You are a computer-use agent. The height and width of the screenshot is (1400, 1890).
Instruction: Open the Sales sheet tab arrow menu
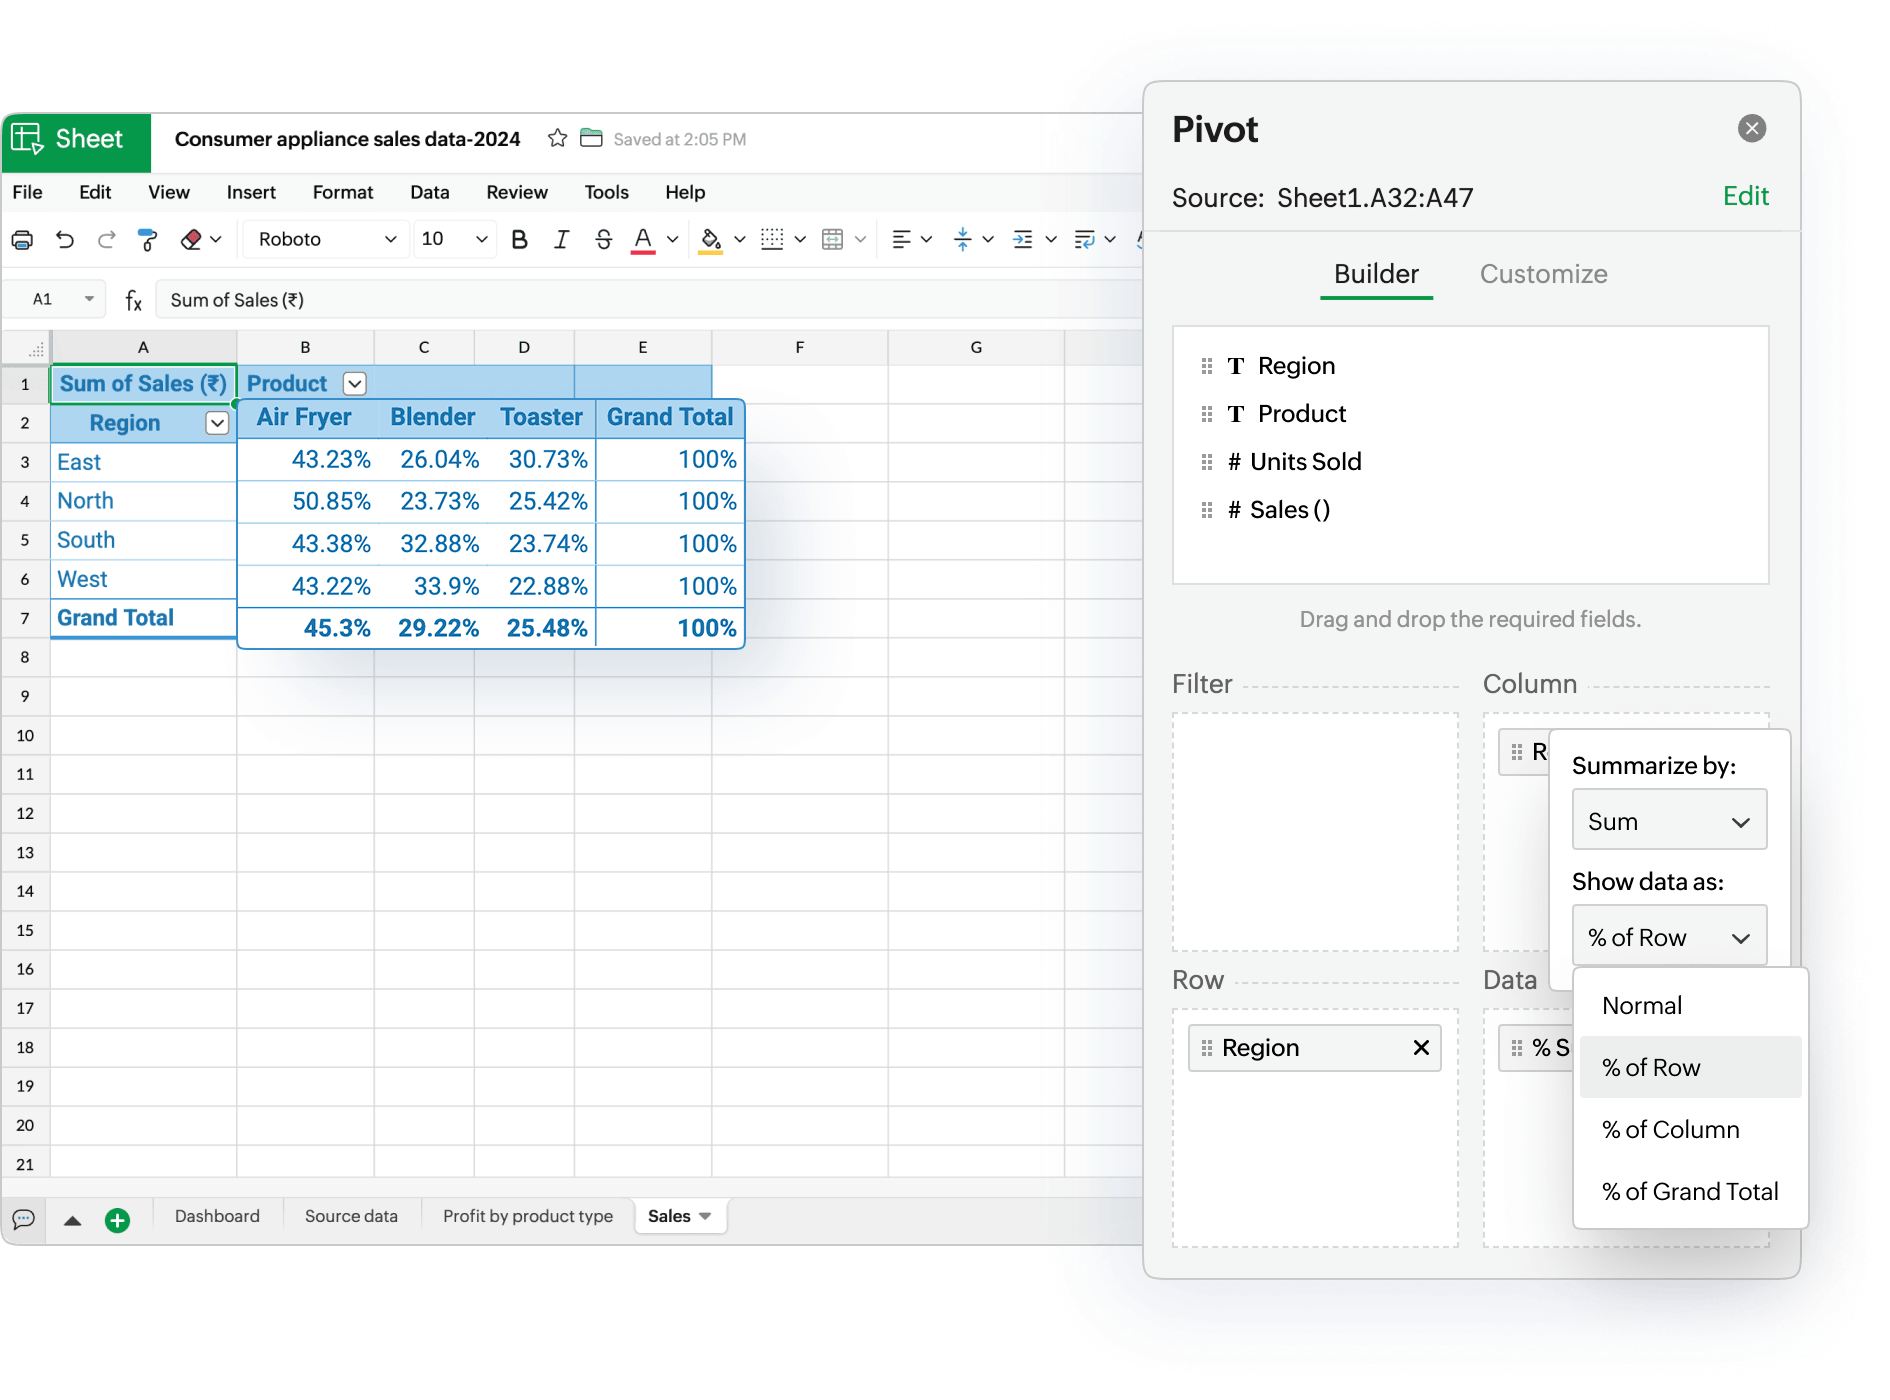706,1216
